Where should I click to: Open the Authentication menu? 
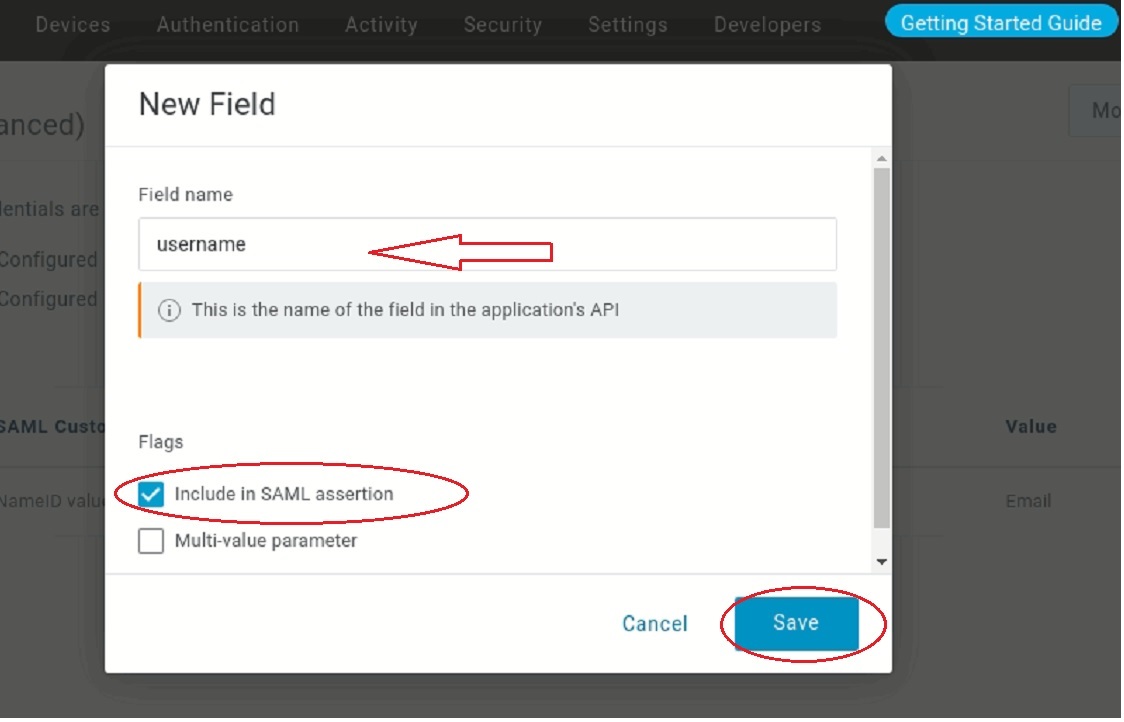pos(228,25)
